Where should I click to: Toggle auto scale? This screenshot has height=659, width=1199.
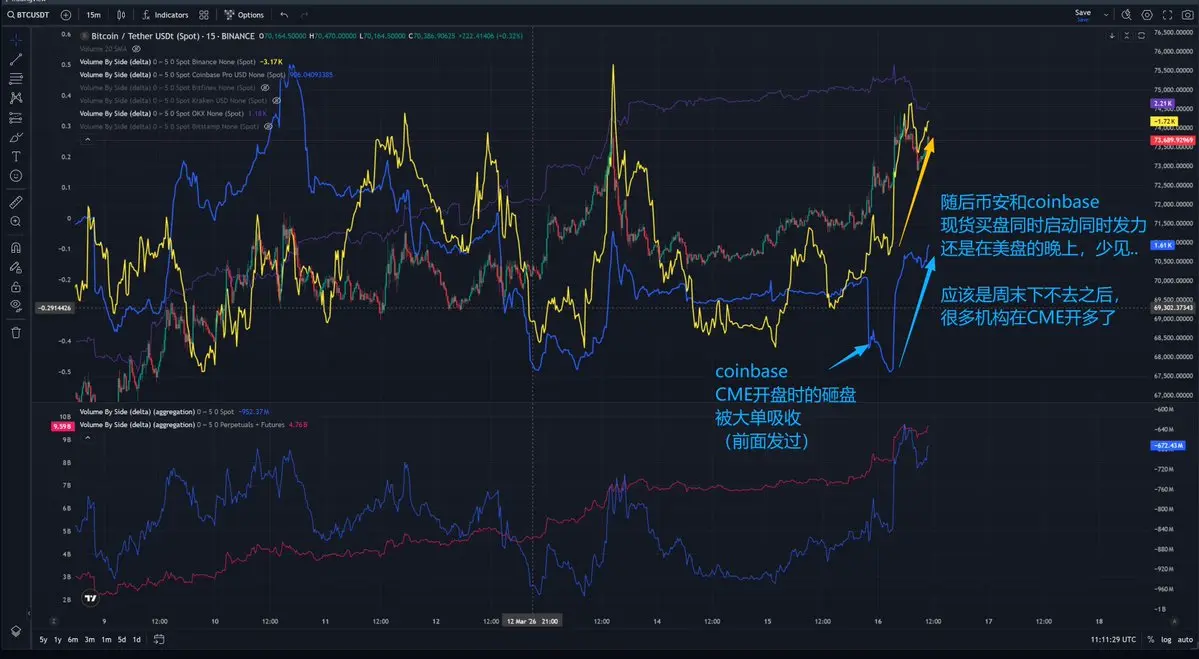point(1184,639)
